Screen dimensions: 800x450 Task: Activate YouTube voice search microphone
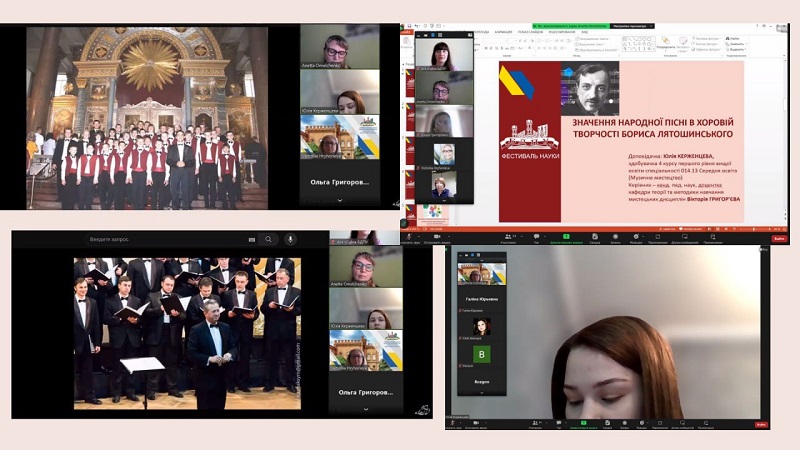click(x=290, y=239)
